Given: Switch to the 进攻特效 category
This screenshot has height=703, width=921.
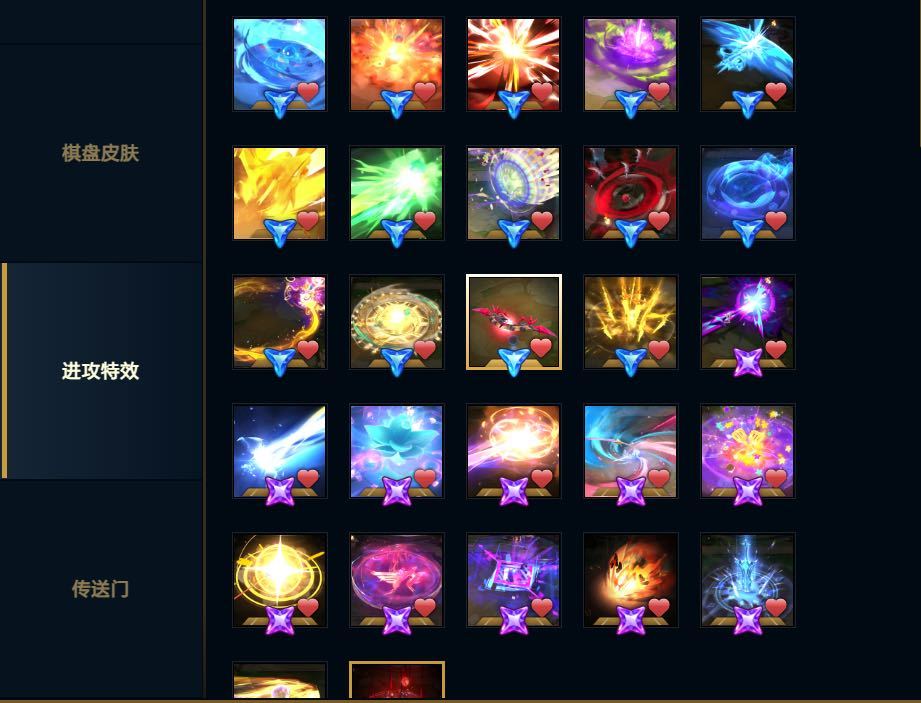Looking at the screenshot, I should click(100, 371).
